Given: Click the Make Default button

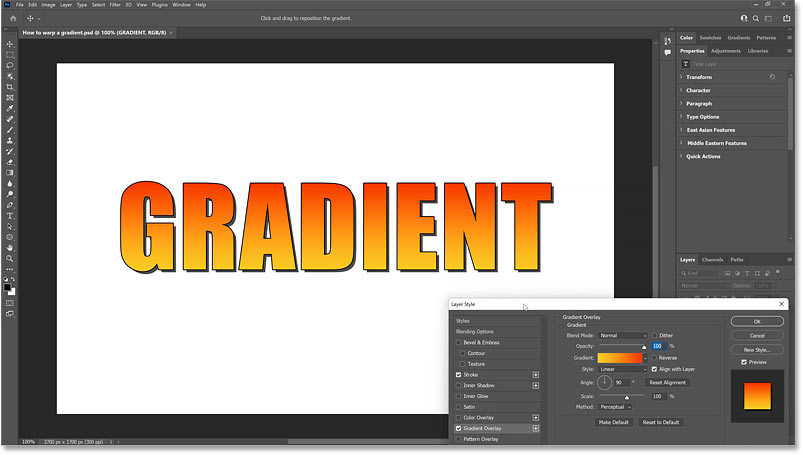Looking at the screenshot, I should (x=614, y=423).
